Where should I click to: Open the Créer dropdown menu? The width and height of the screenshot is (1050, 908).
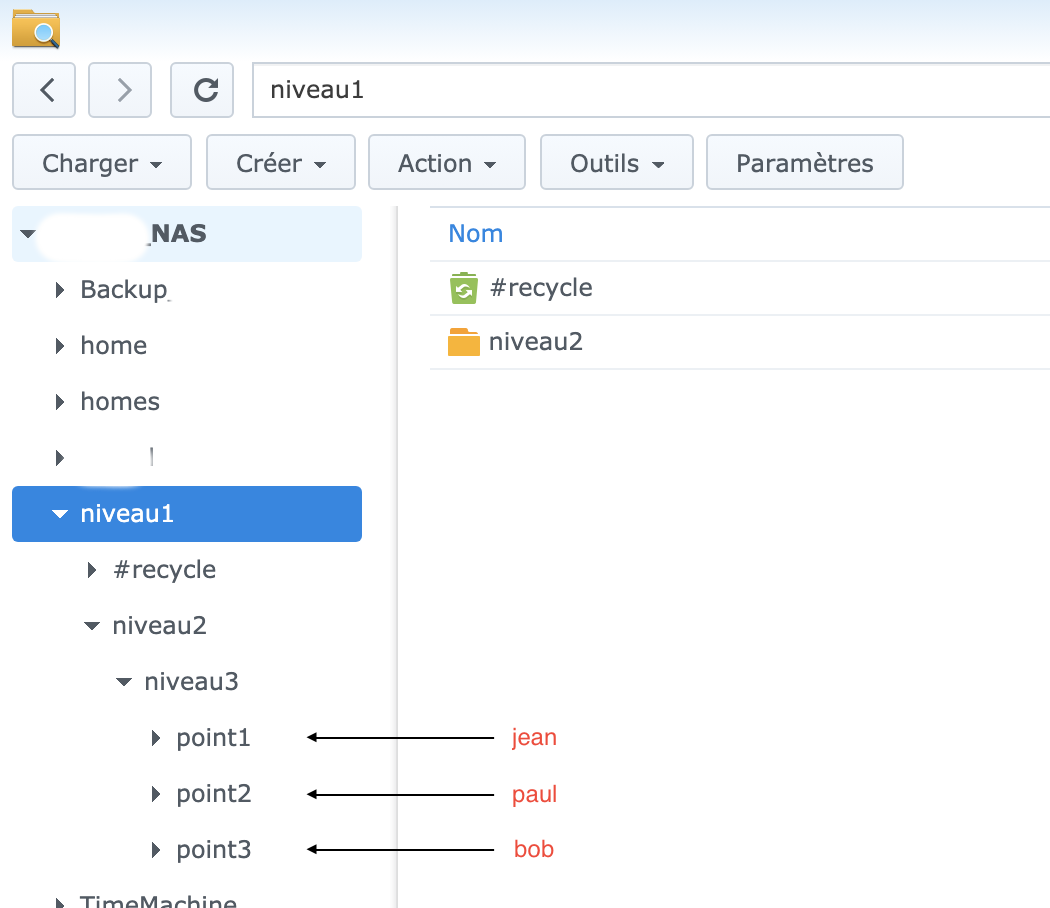point(281,163)
